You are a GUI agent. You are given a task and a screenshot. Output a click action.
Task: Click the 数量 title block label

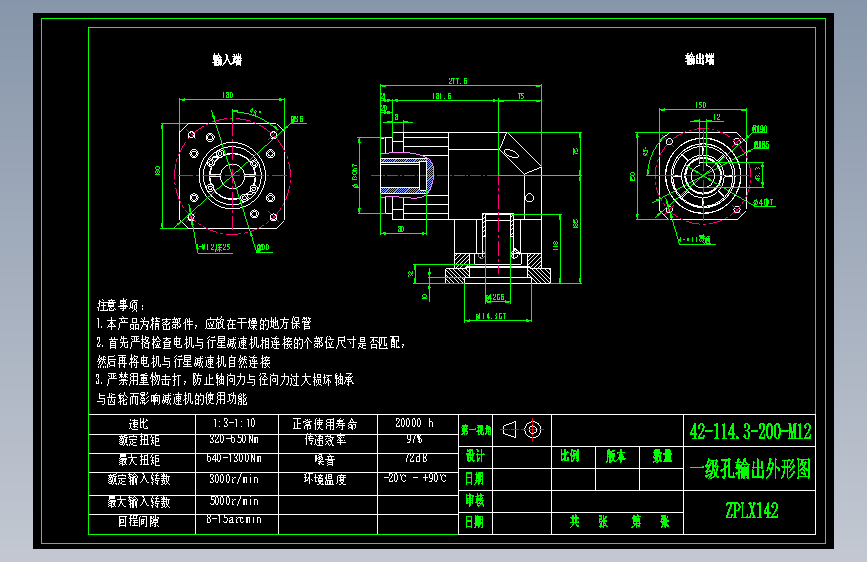(662, 456)
